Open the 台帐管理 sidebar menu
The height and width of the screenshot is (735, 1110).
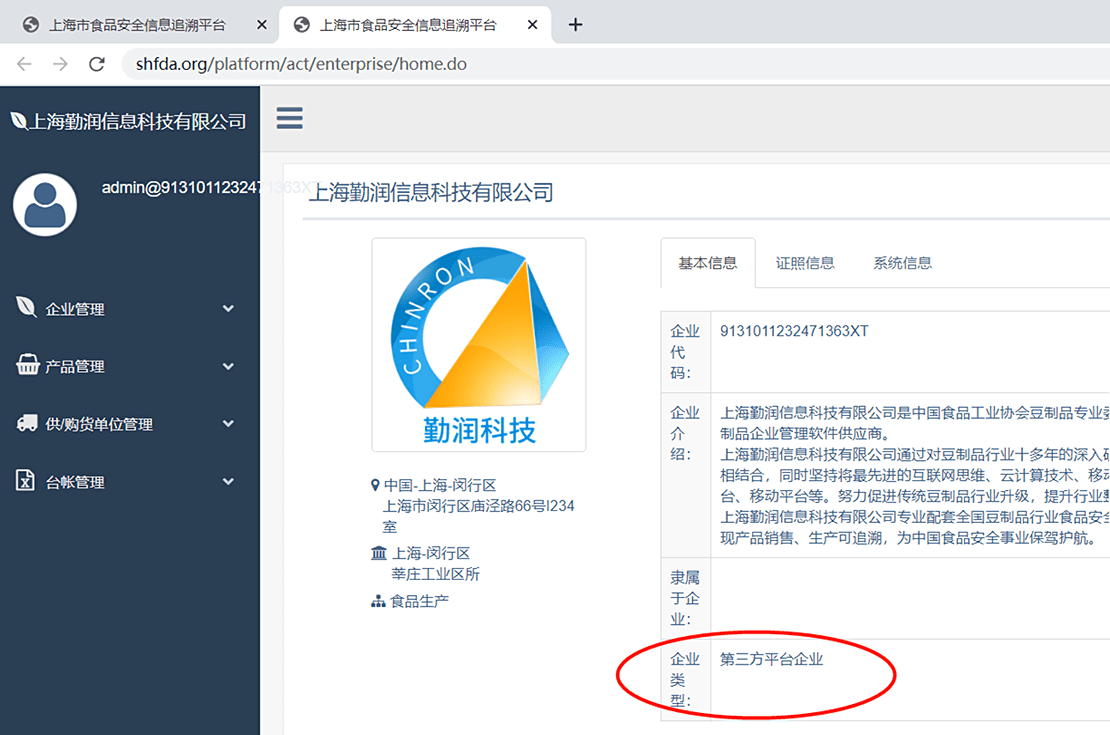pyautogui.click(x=130, y=482)
